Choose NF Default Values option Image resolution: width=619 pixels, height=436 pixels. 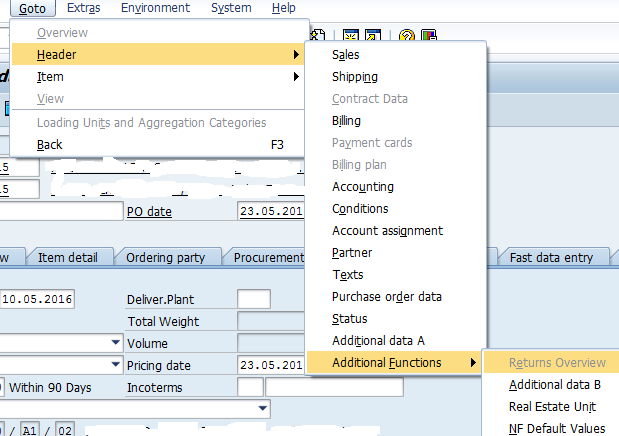point(556,429)
